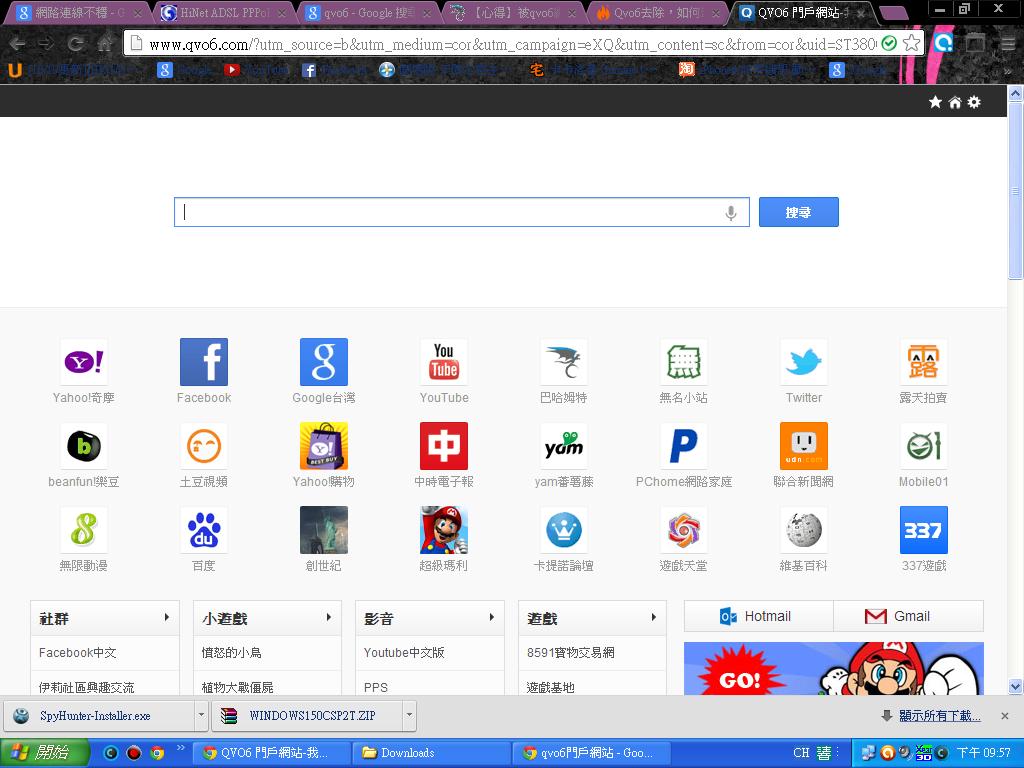Click the browser Back arrow
The width and height of the screenshot is (1024, 768).
tap(17, 44)
